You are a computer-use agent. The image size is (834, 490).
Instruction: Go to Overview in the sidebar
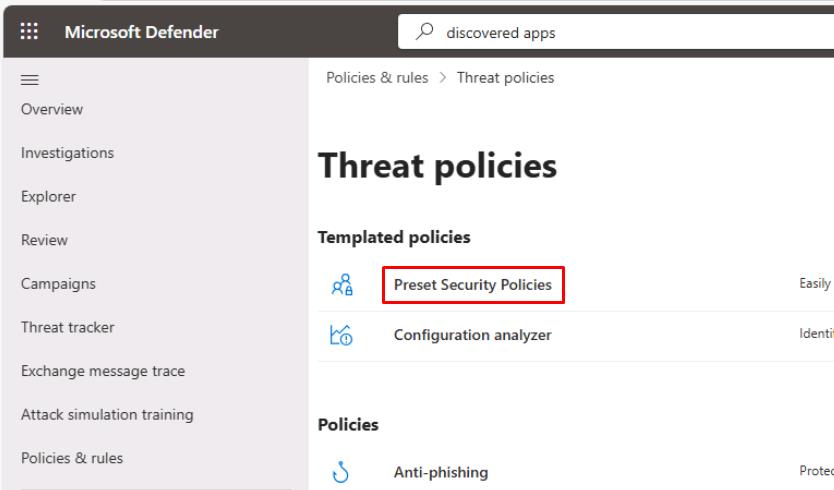tap(52, 109)
